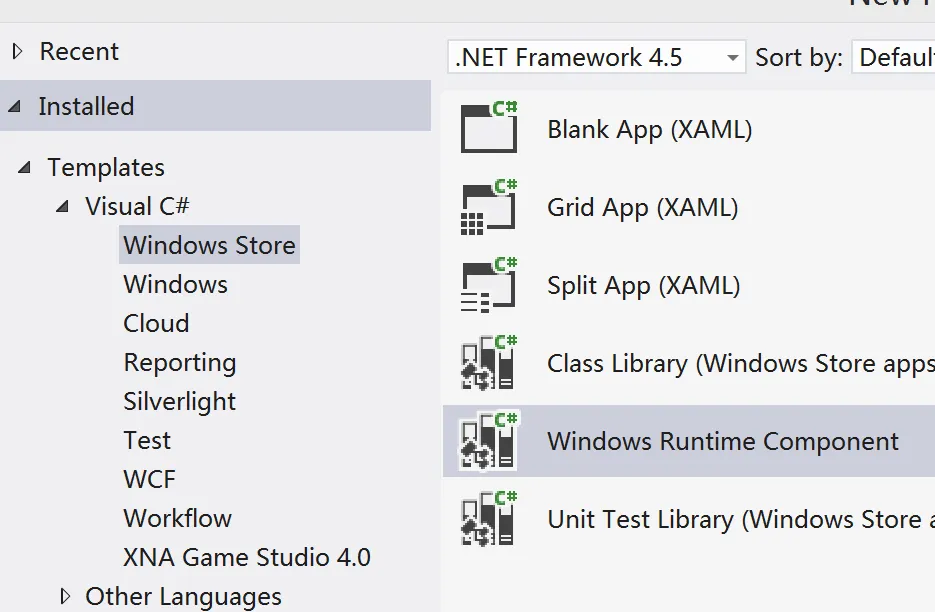Expand the Other Languages node
Screen dimensions: 935x612
click(65, 596)
